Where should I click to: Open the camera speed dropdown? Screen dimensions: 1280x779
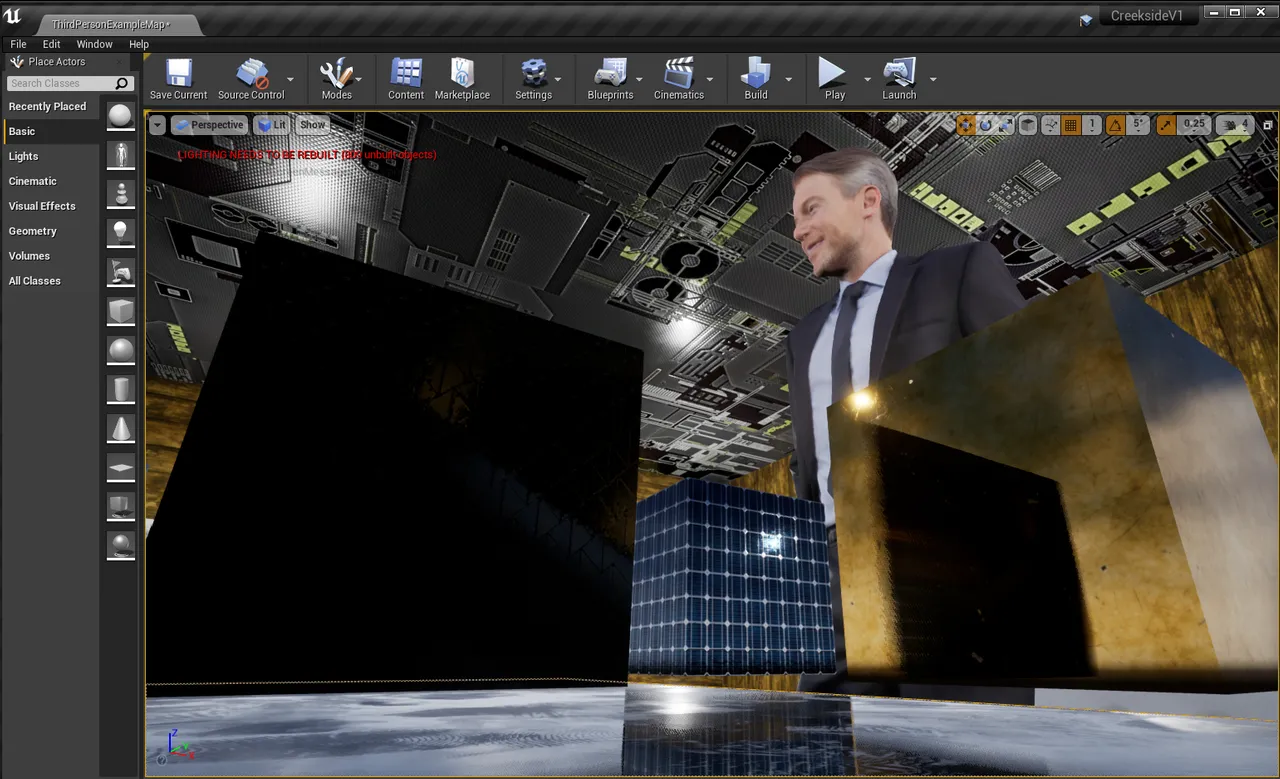pos(1235,125)
